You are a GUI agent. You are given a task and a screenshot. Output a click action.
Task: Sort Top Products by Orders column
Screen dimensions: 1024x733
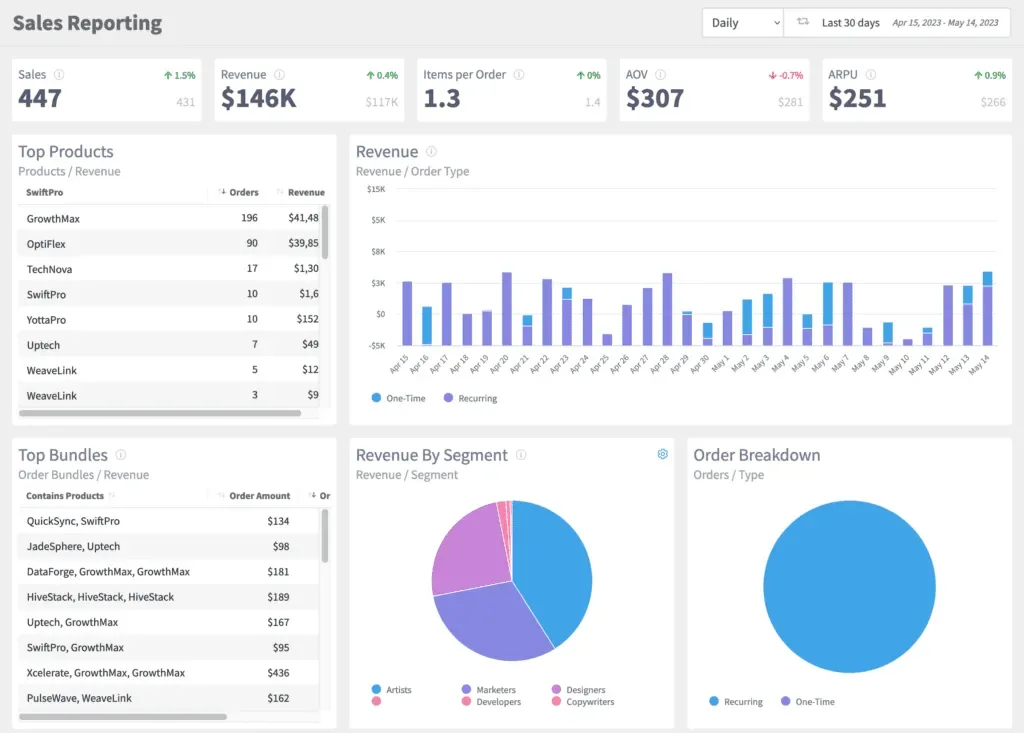pyautogui.click(x=239, y=192)
